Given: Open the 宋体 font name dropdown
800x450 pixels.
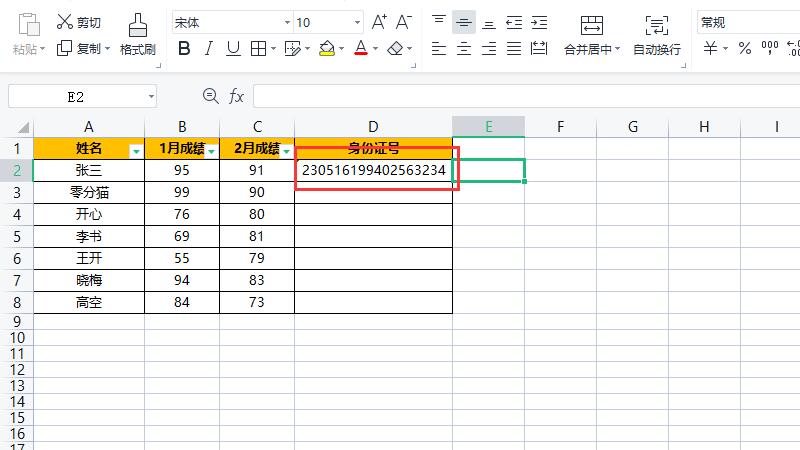Looking at the screenshot, I should (287, 22).
